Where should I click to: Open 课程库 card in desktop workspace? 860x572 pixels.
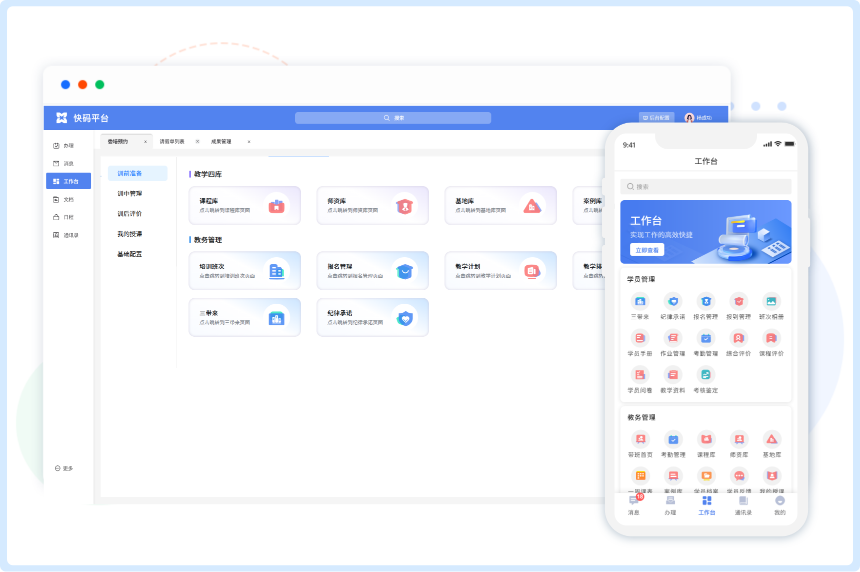click(x=244, y=205)
